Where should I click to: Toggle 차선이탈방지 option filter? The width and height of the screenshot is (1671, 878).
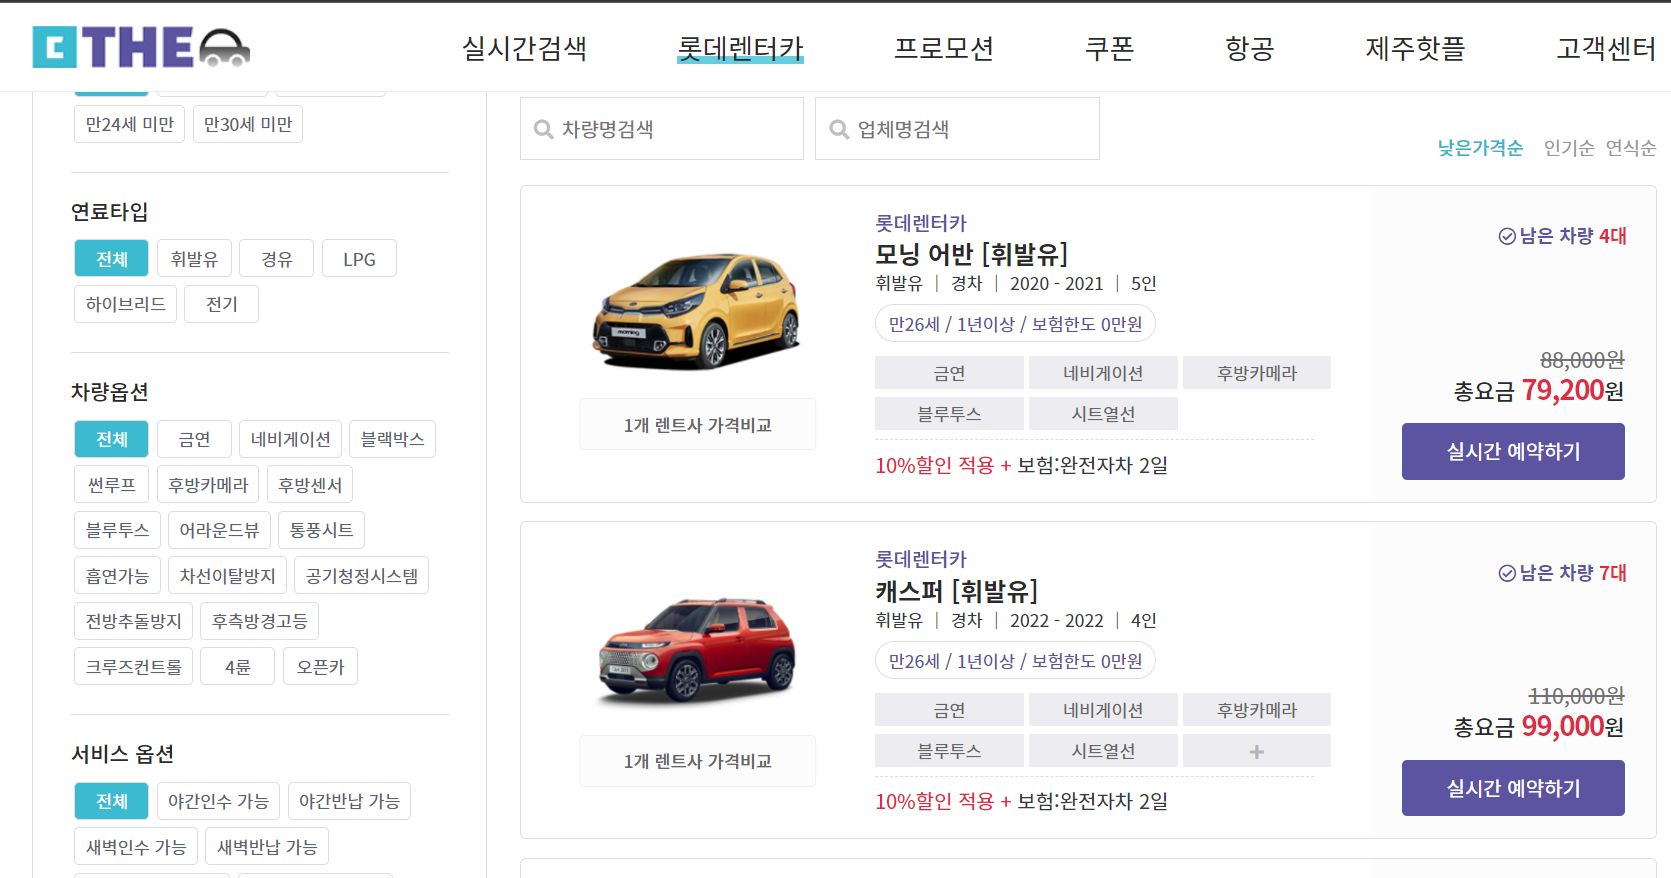click(227, 576)
